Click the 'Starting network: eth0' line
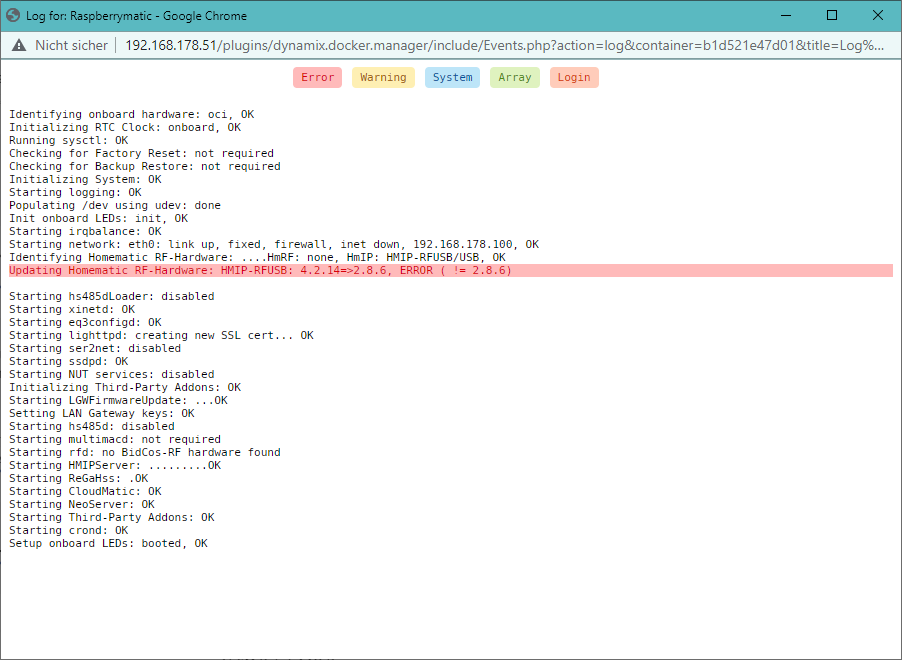The image size is (902, 660). point(274,245)
